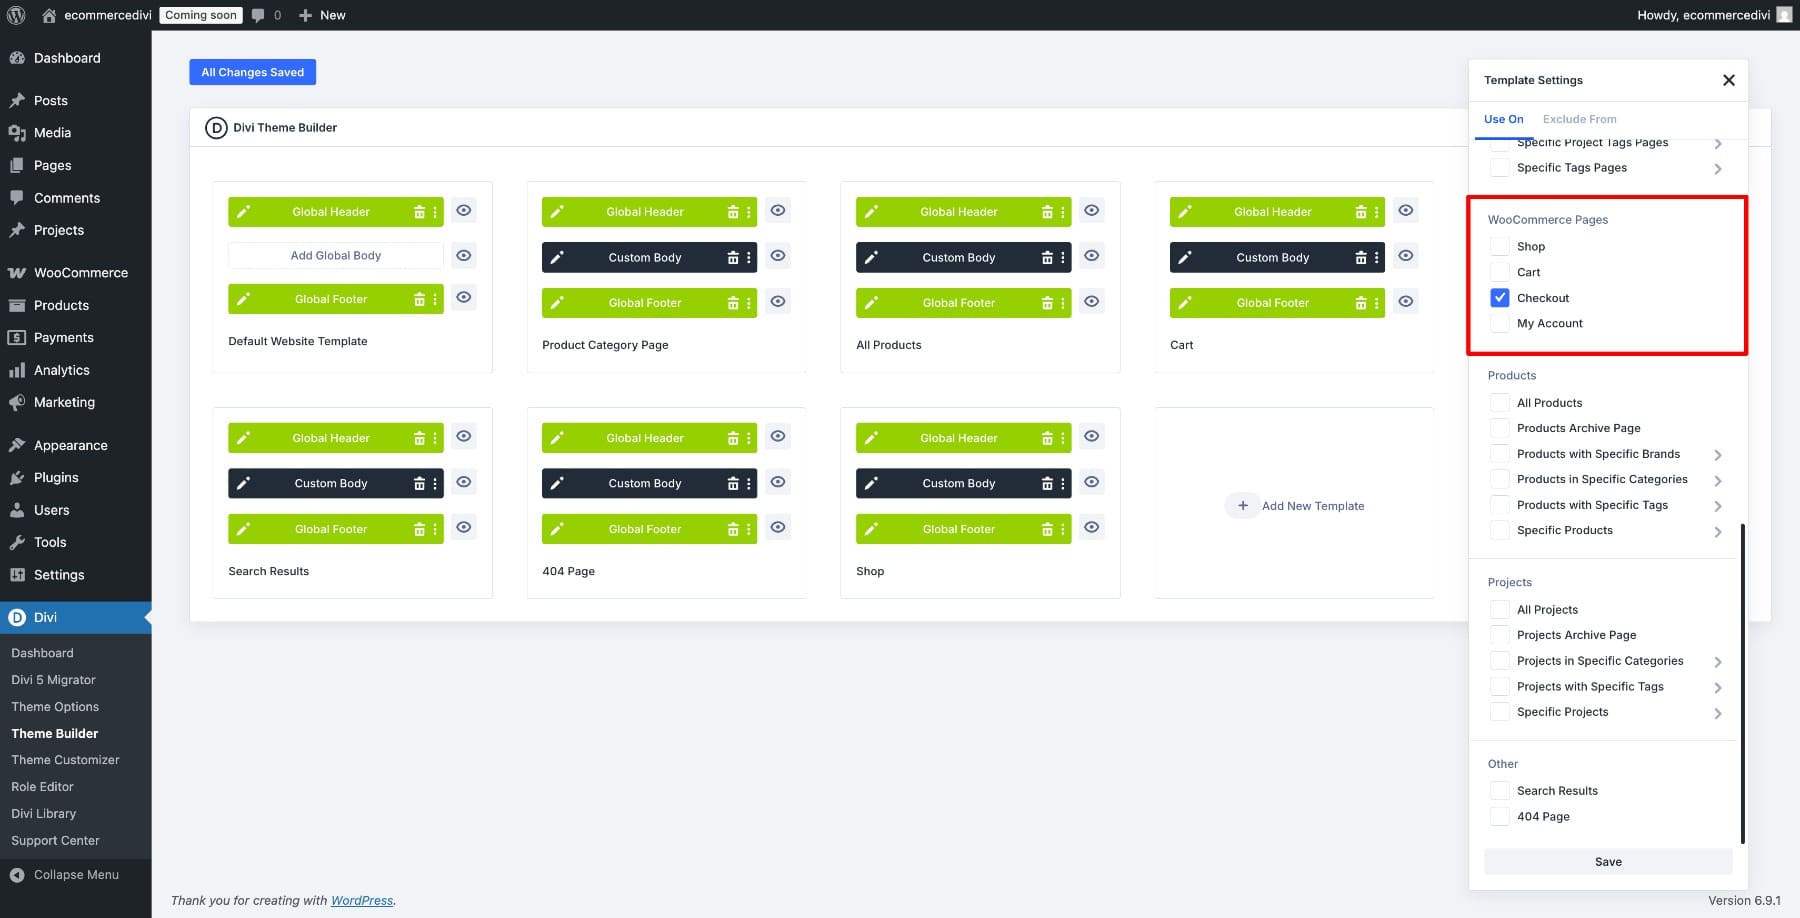Expand Products in Specific Categories chevron

[1718, 481]
